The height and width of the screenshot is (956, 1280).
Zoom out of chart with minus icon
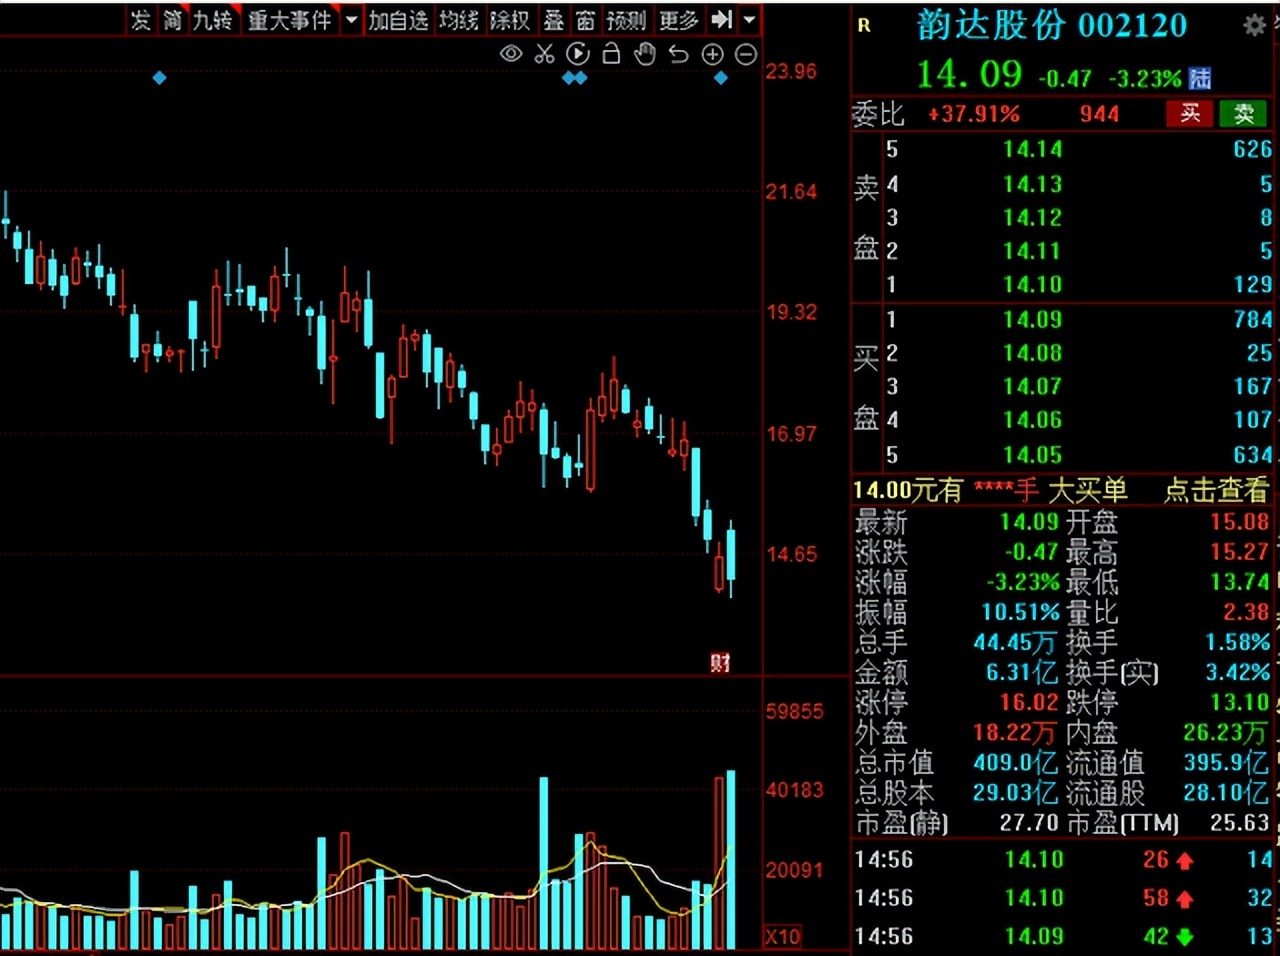745,54
